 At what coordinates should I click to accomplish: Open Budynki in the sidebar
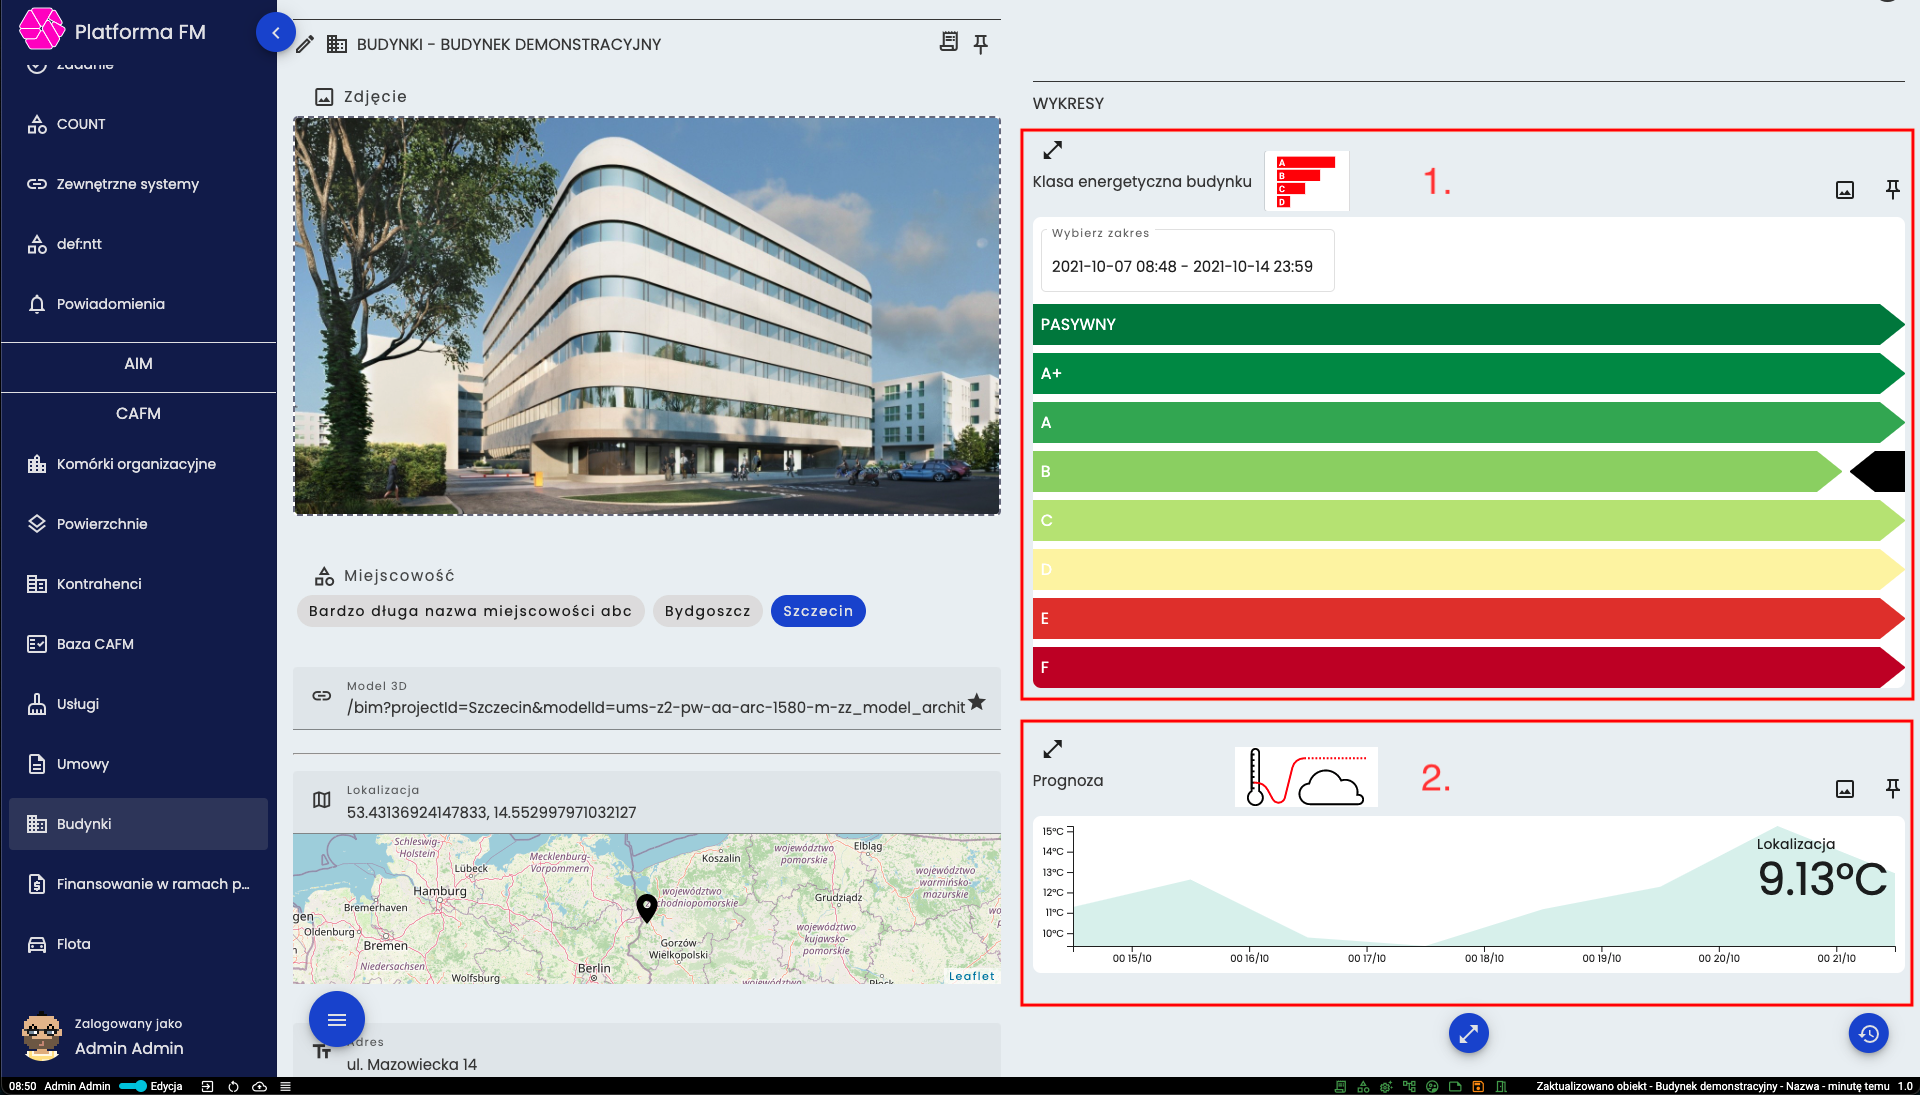pos(139,824)
